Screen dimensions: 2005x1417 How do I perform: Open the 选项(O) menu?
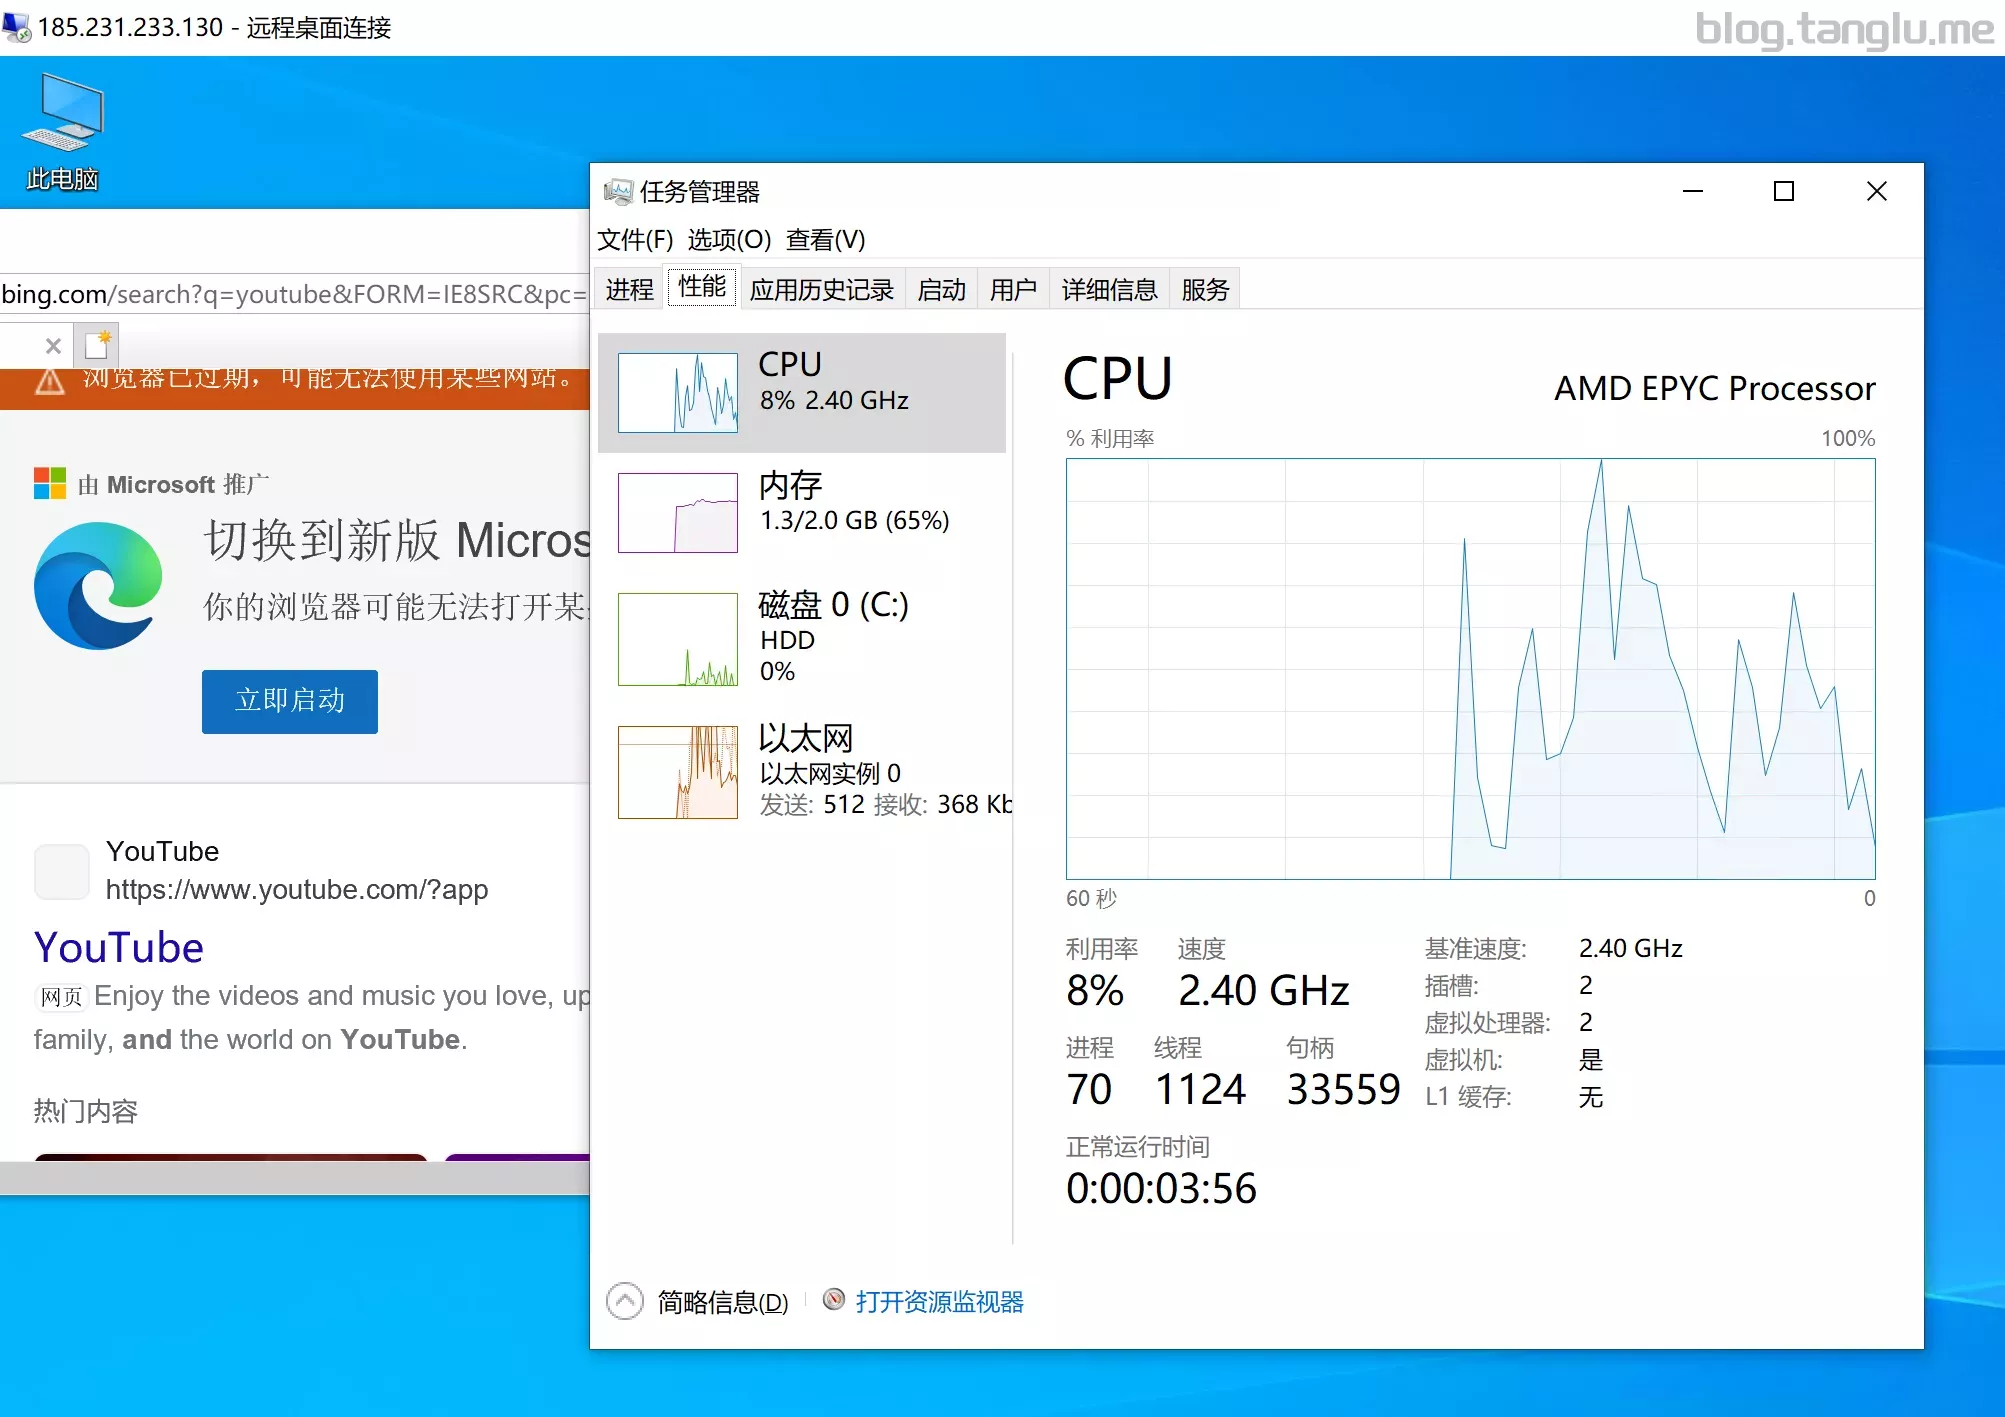729,240
